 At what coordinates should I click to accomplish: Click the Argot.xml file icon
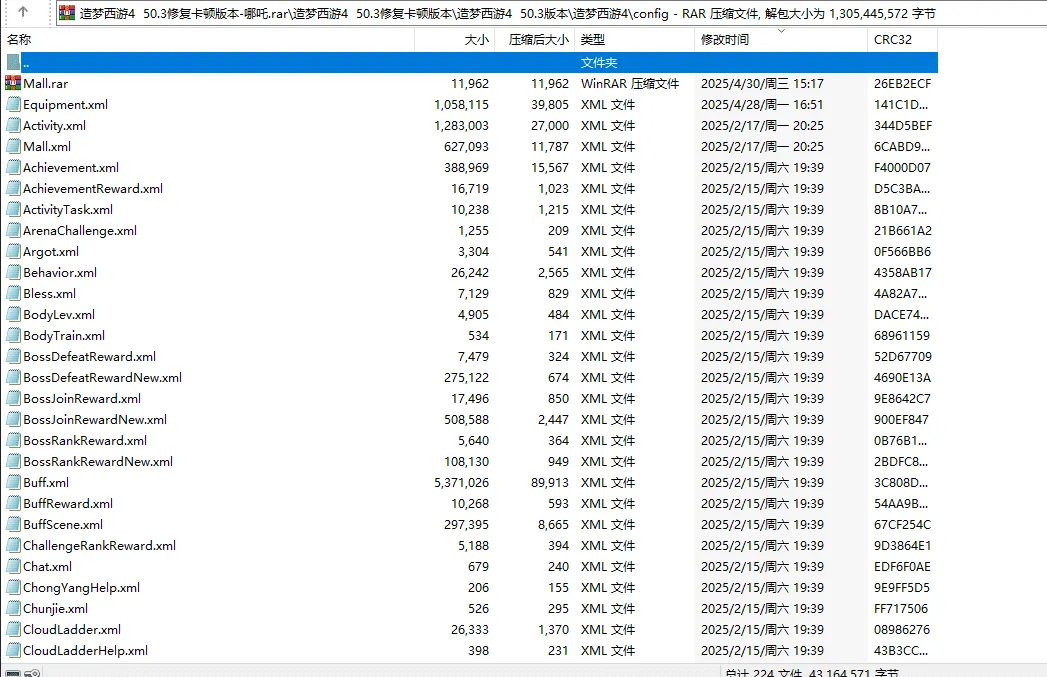click(x=13, y=252)
